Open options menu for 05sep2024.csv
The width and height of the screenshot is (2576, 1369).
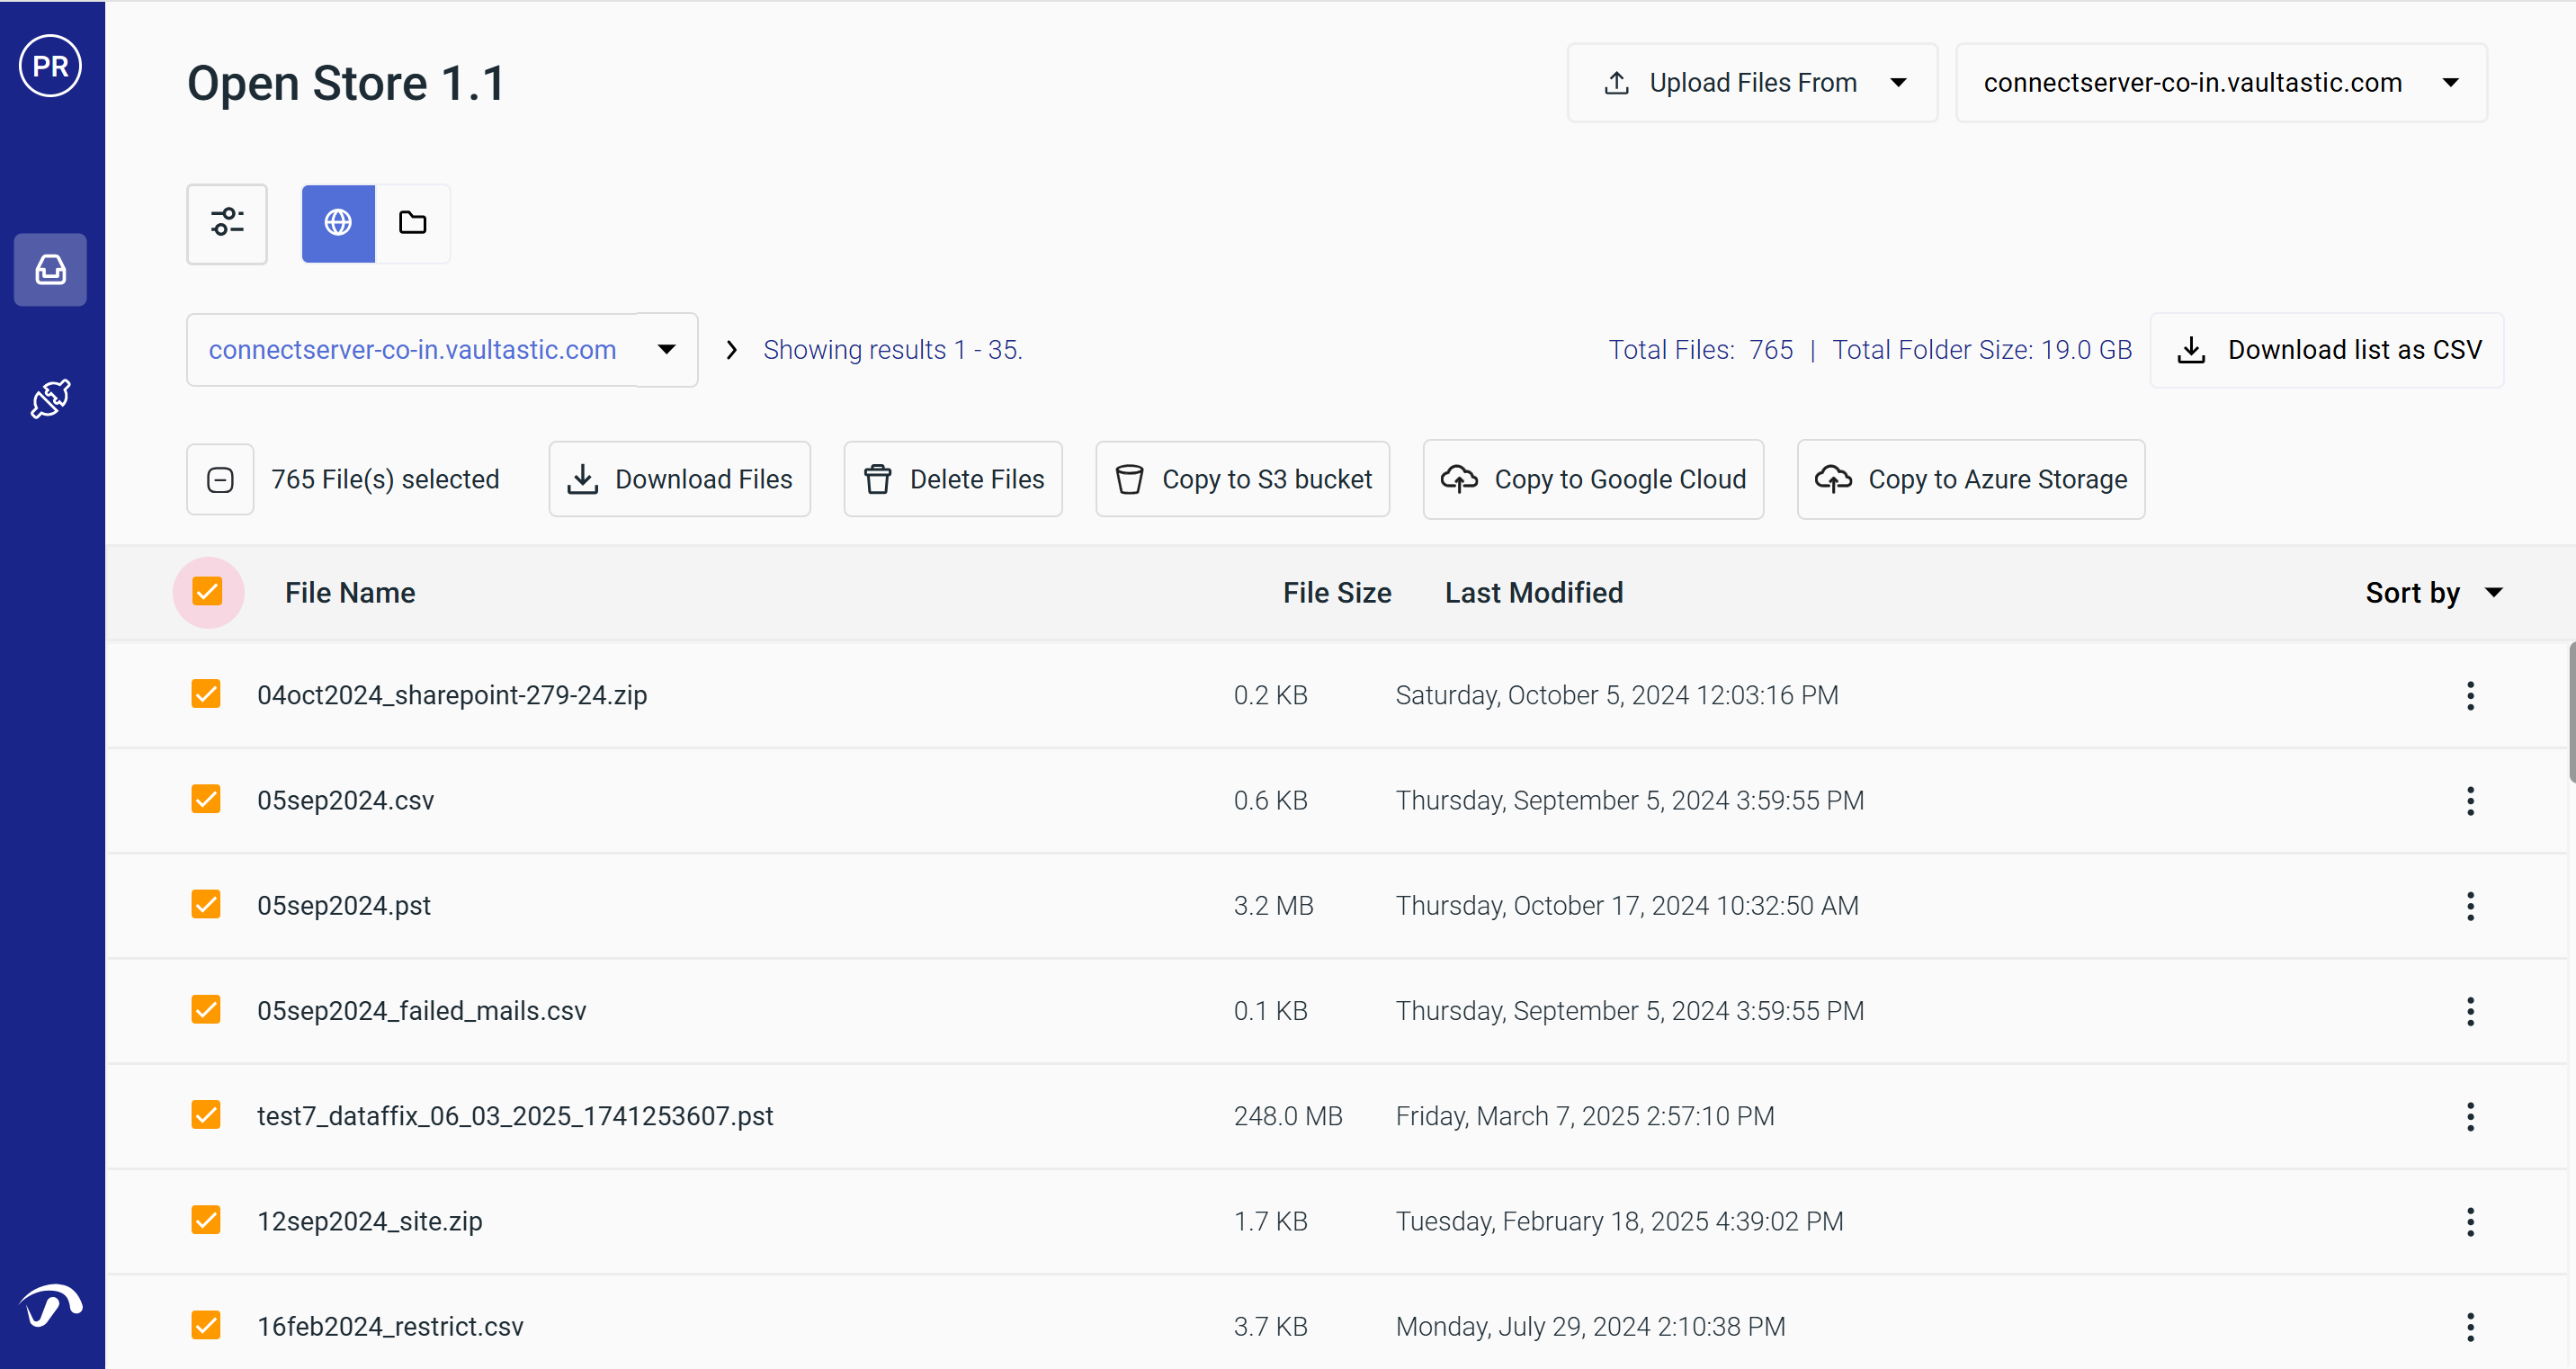2469,801
